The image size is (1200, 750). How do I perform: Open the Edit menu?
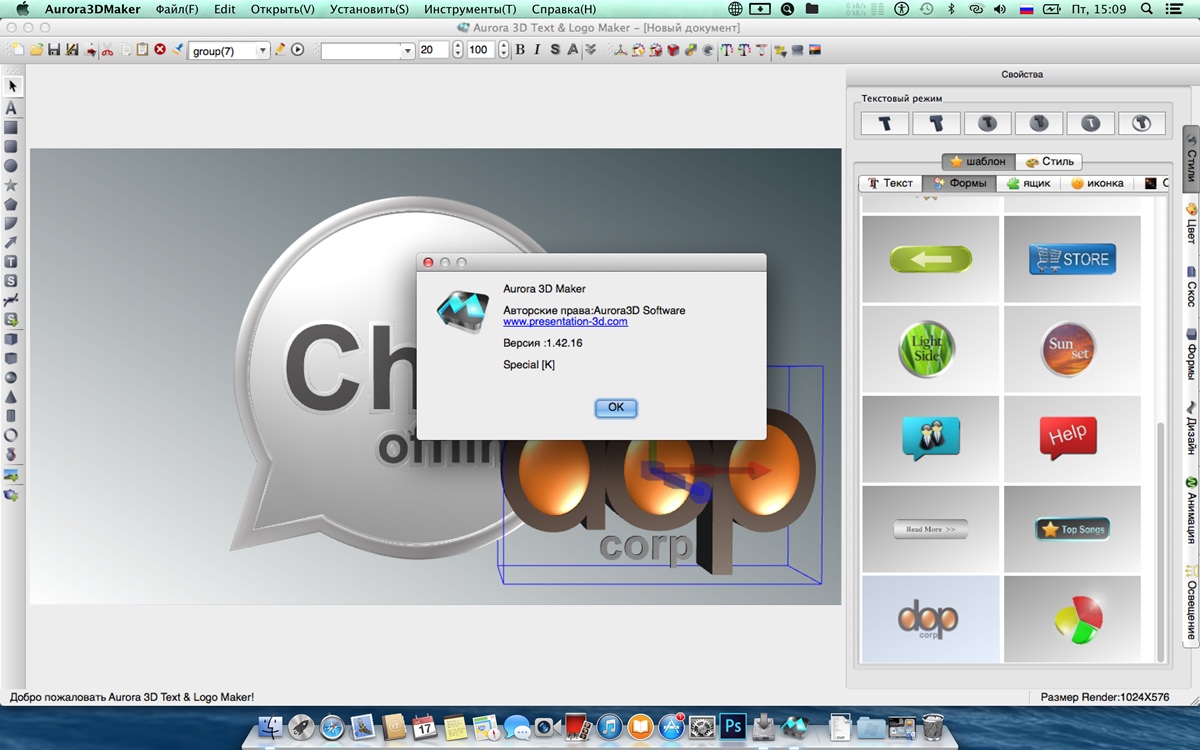point(225,9)
